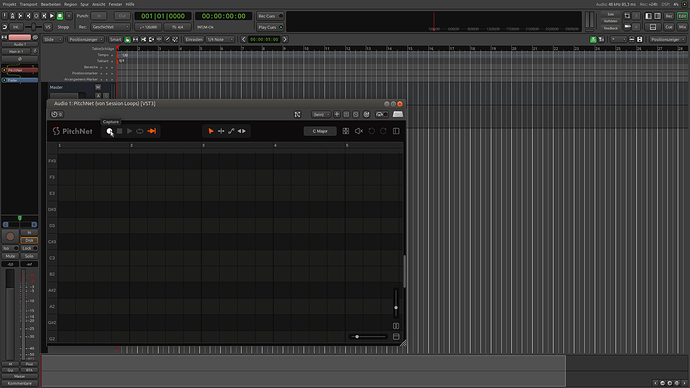690x388 pixels.
Task: Toggle Punch Out button
Action: (122, 16)
